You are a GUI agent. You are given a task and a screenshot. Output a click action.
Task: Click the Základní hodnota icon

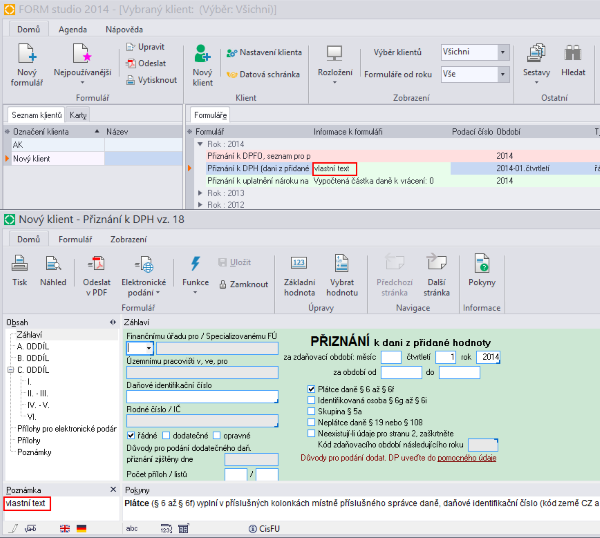(299, 263)
